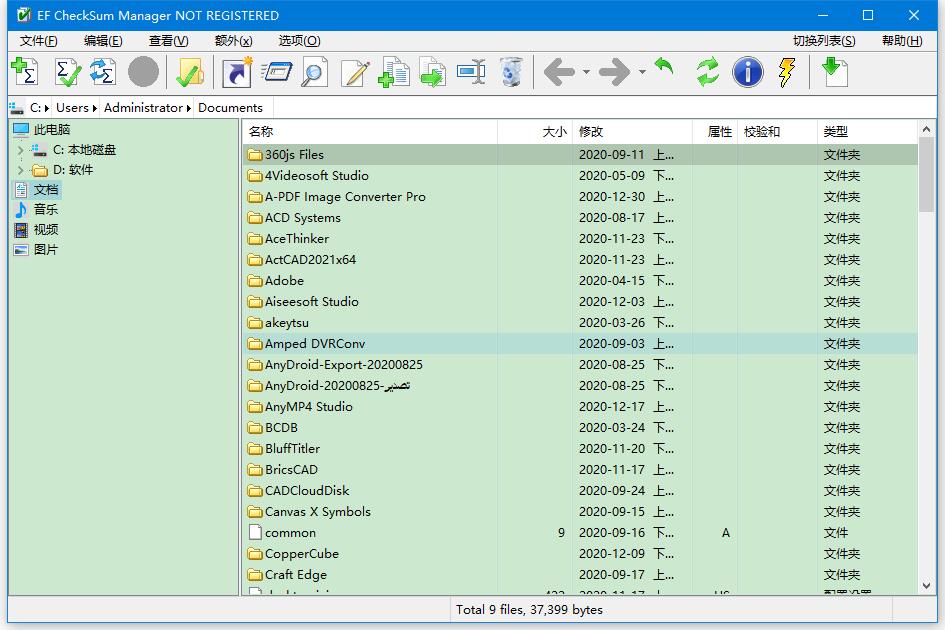The width and height of the screenshot is (945, 630).
Task: Click the file list scrollbar up arrow
Action: [926, 129]
